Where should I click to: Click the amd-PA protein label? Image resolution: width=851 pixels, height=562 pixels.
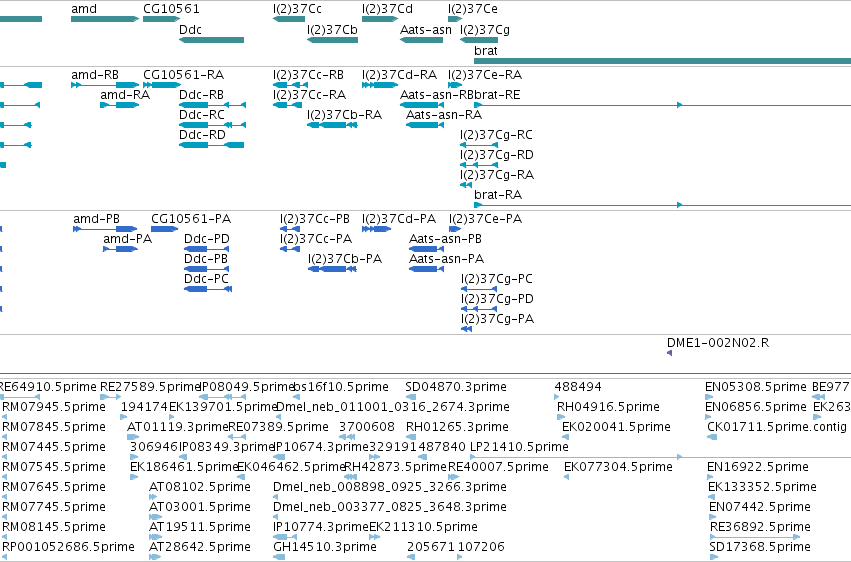127,239
